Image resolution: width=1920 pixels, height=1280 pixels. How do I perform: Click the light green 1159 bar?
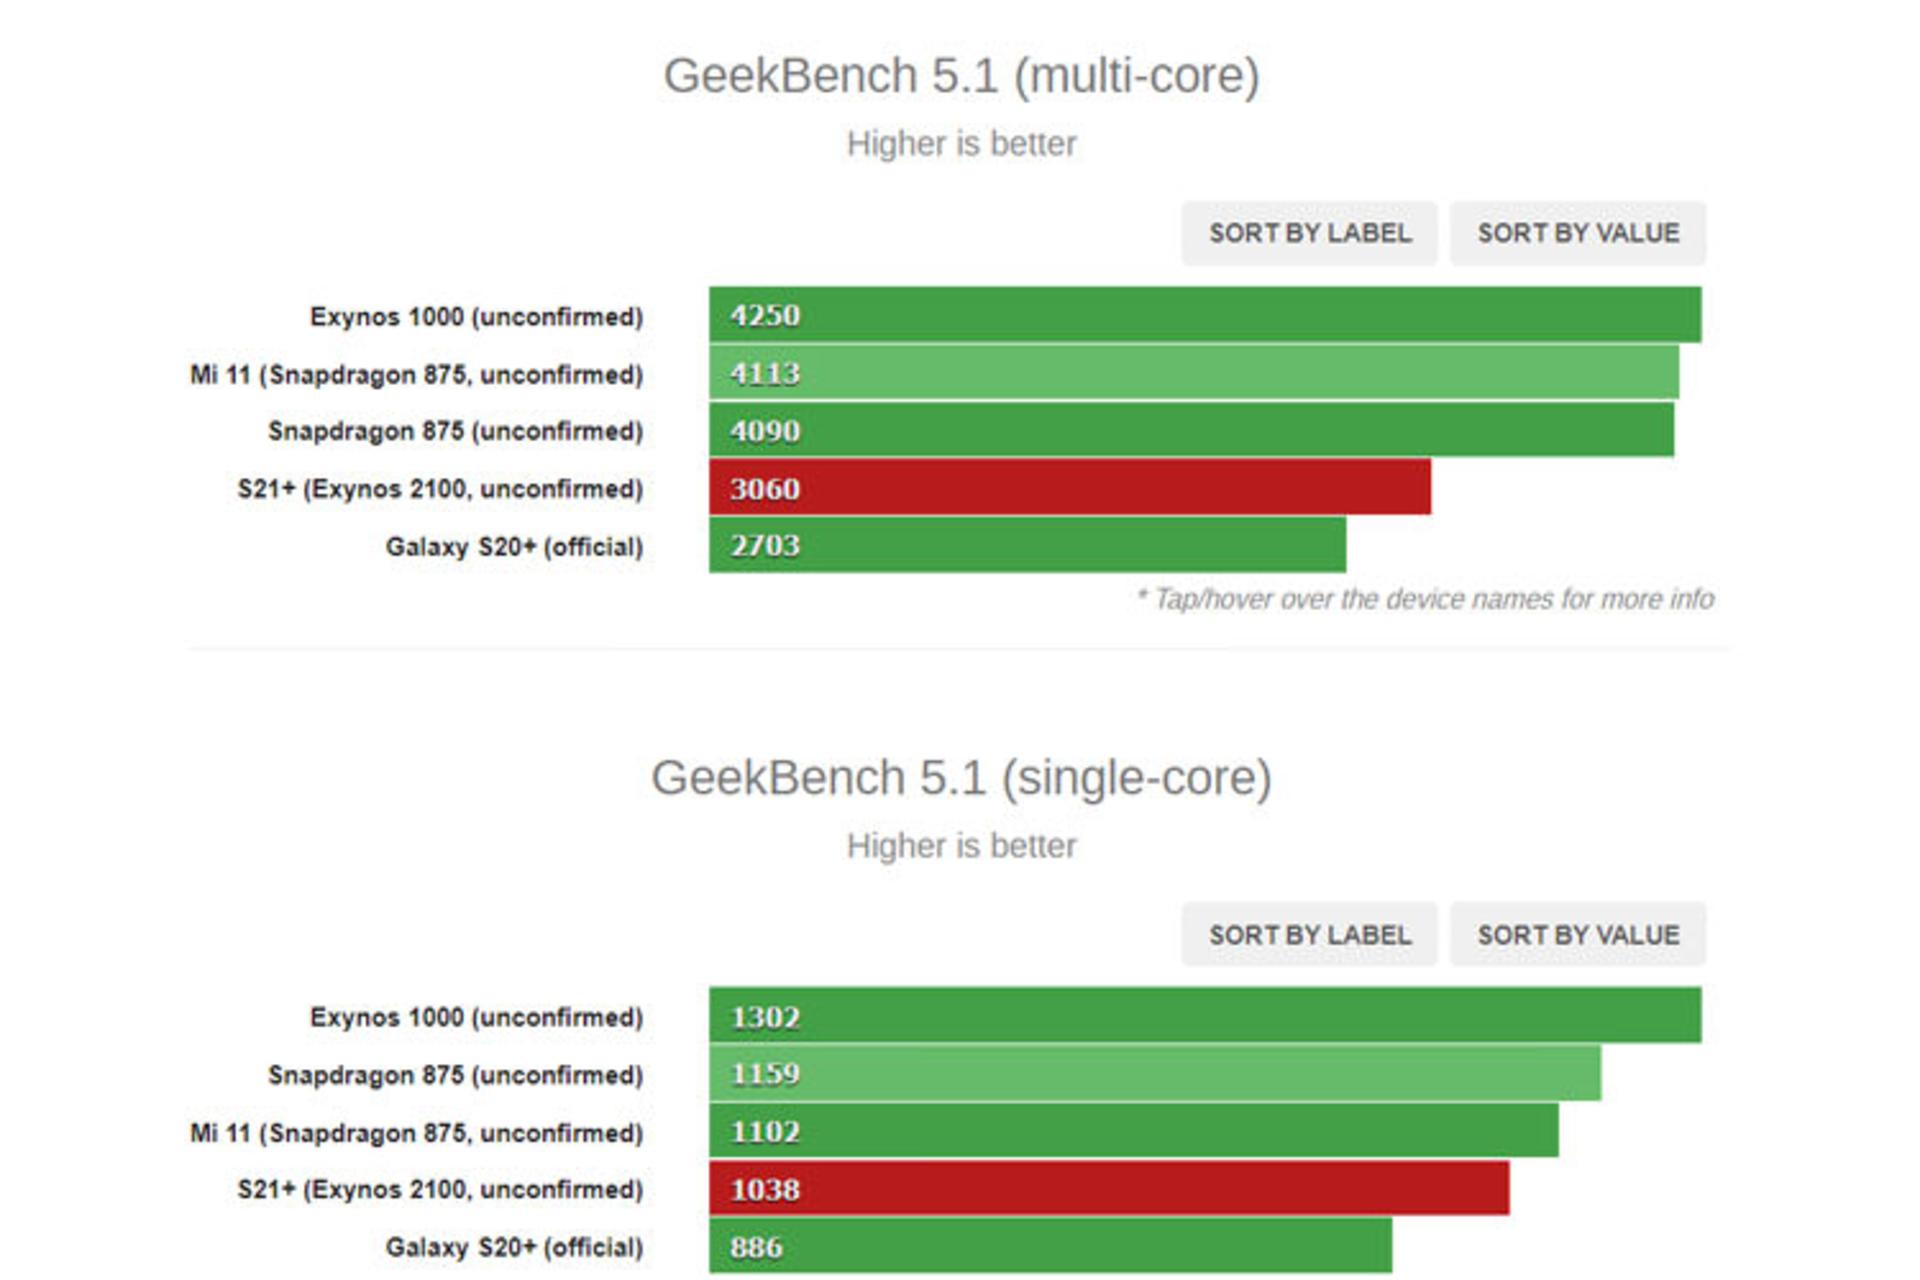pyautogui.click(x=1155, y=1073)
